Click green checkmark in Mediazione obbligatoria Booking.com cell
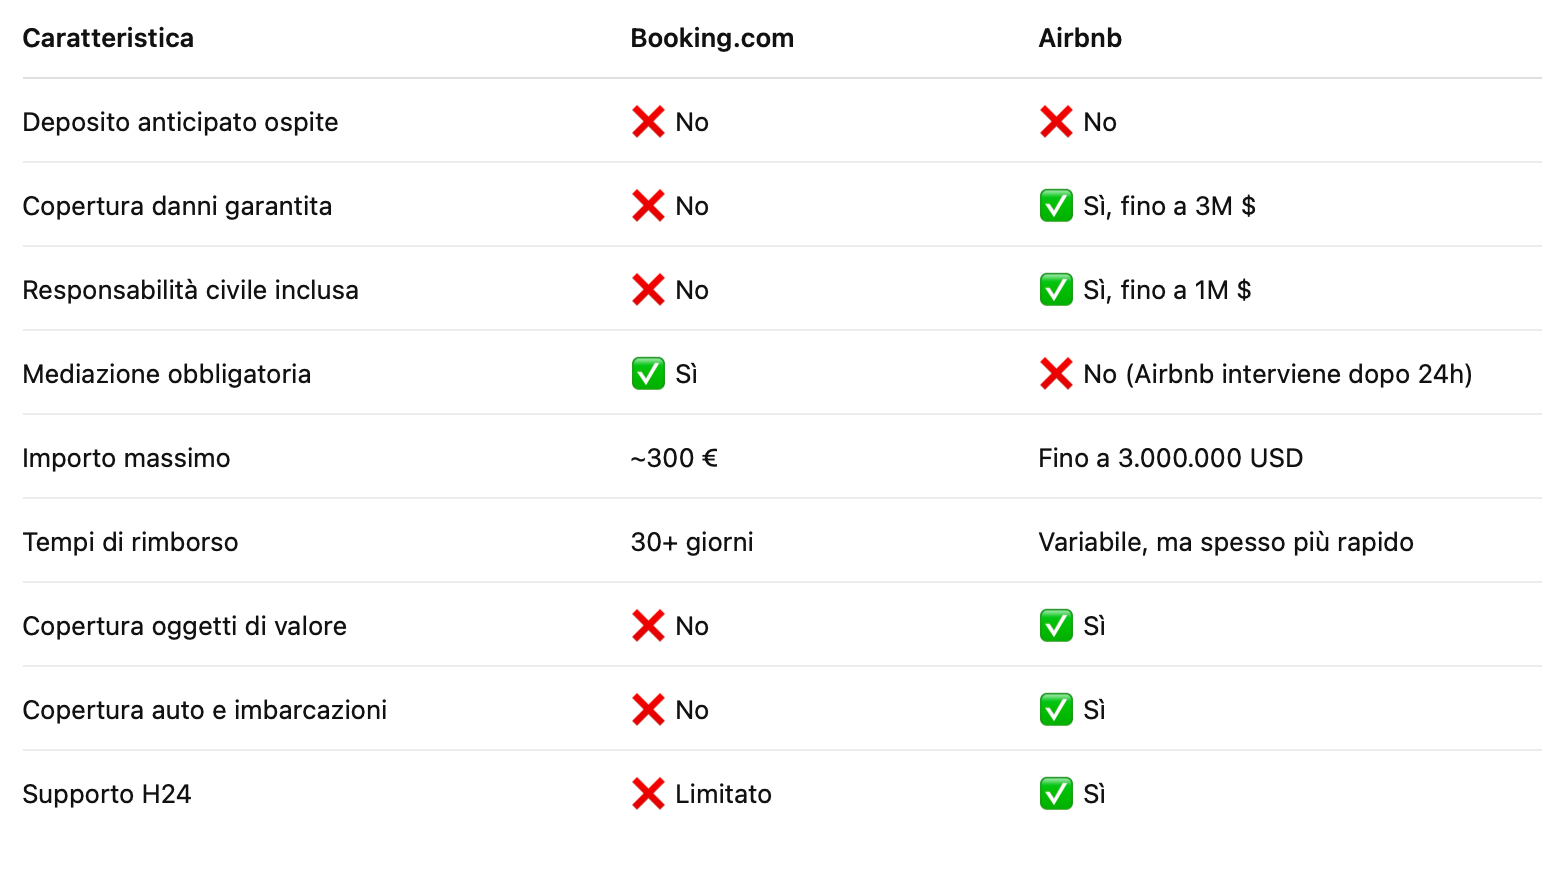This screenshot has height=890, width=1542. [x=648, y=374]
